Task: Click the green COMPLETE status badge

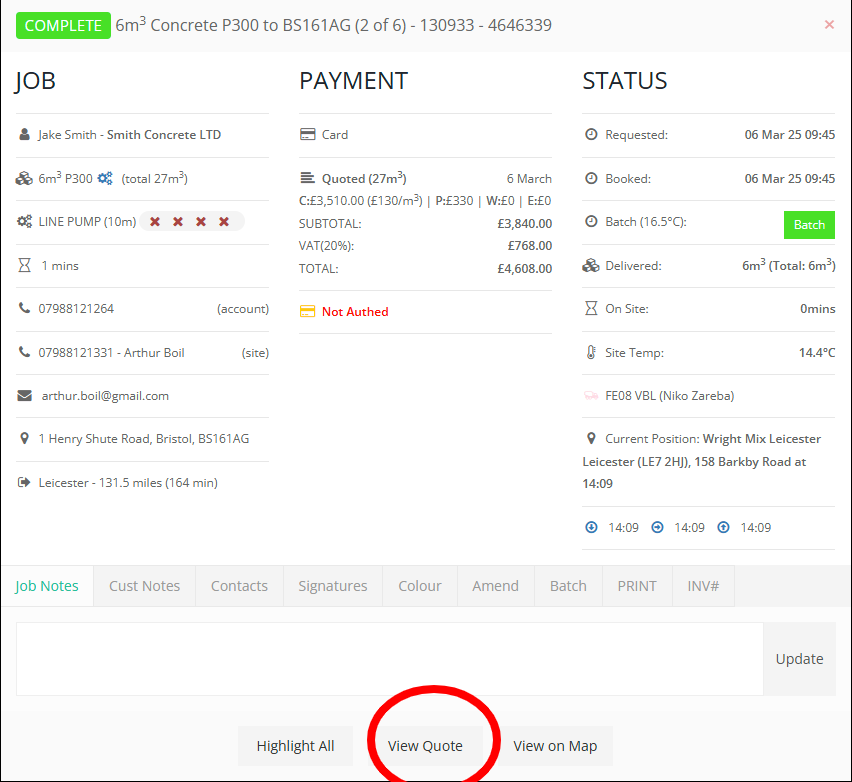Action: point(63,26)
